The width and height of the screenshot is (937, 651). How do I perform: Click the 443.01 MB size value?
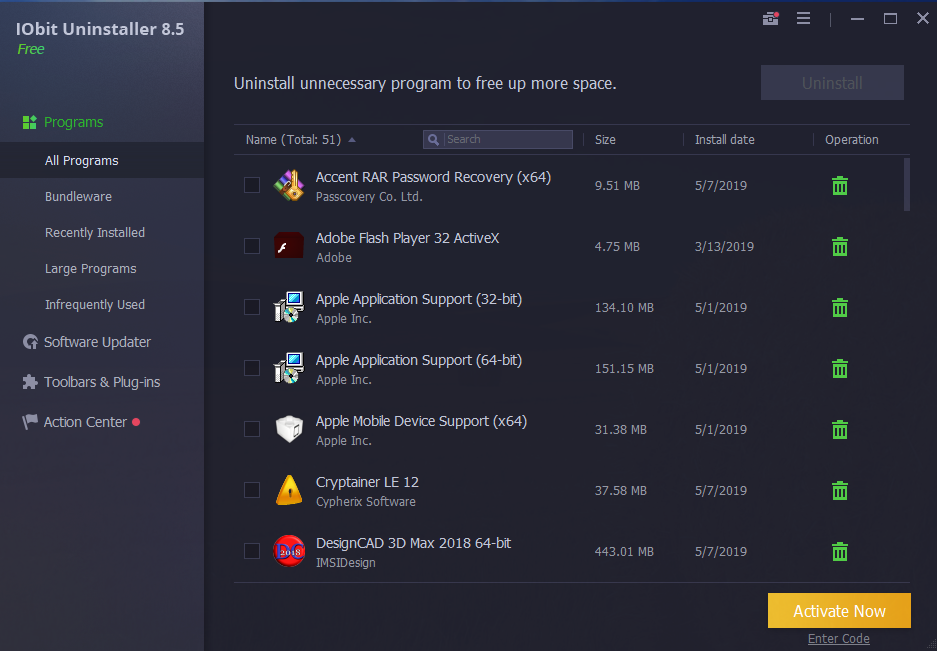click(x=624, y=552)
